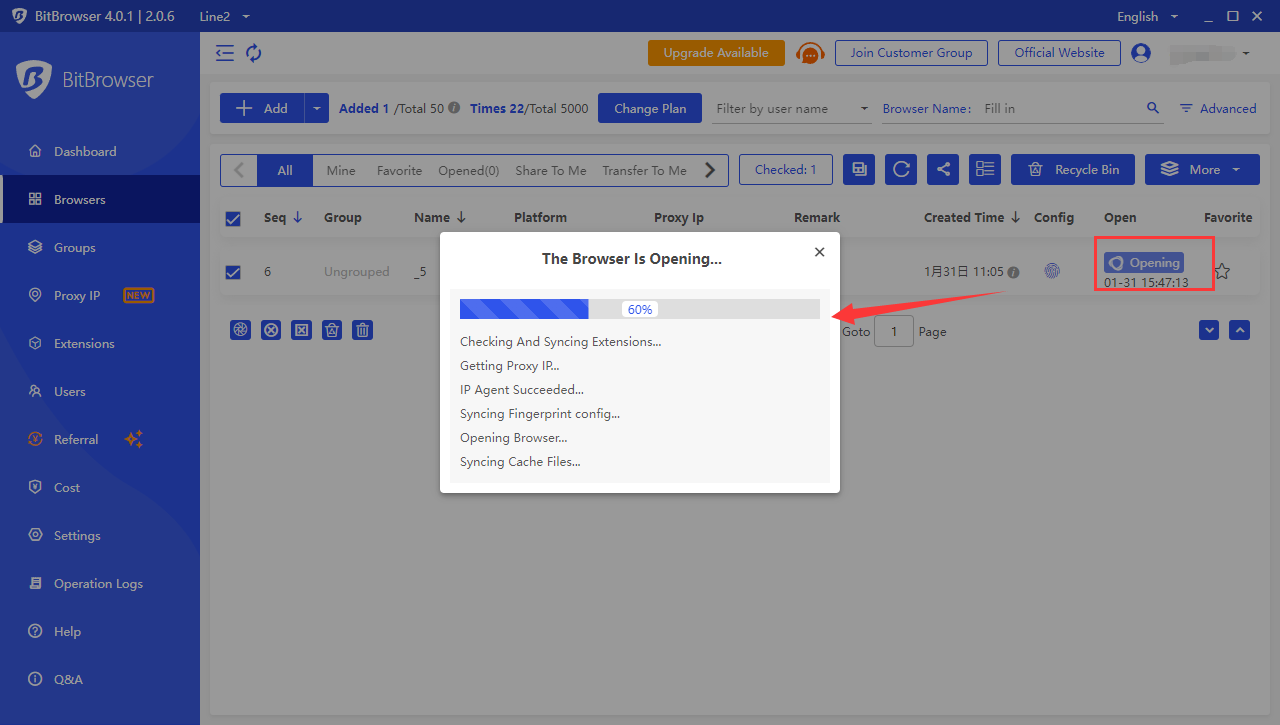Expand the More dropdown button
Viewport: 1280px width, 725px height.
click(x=1202, y=169)
